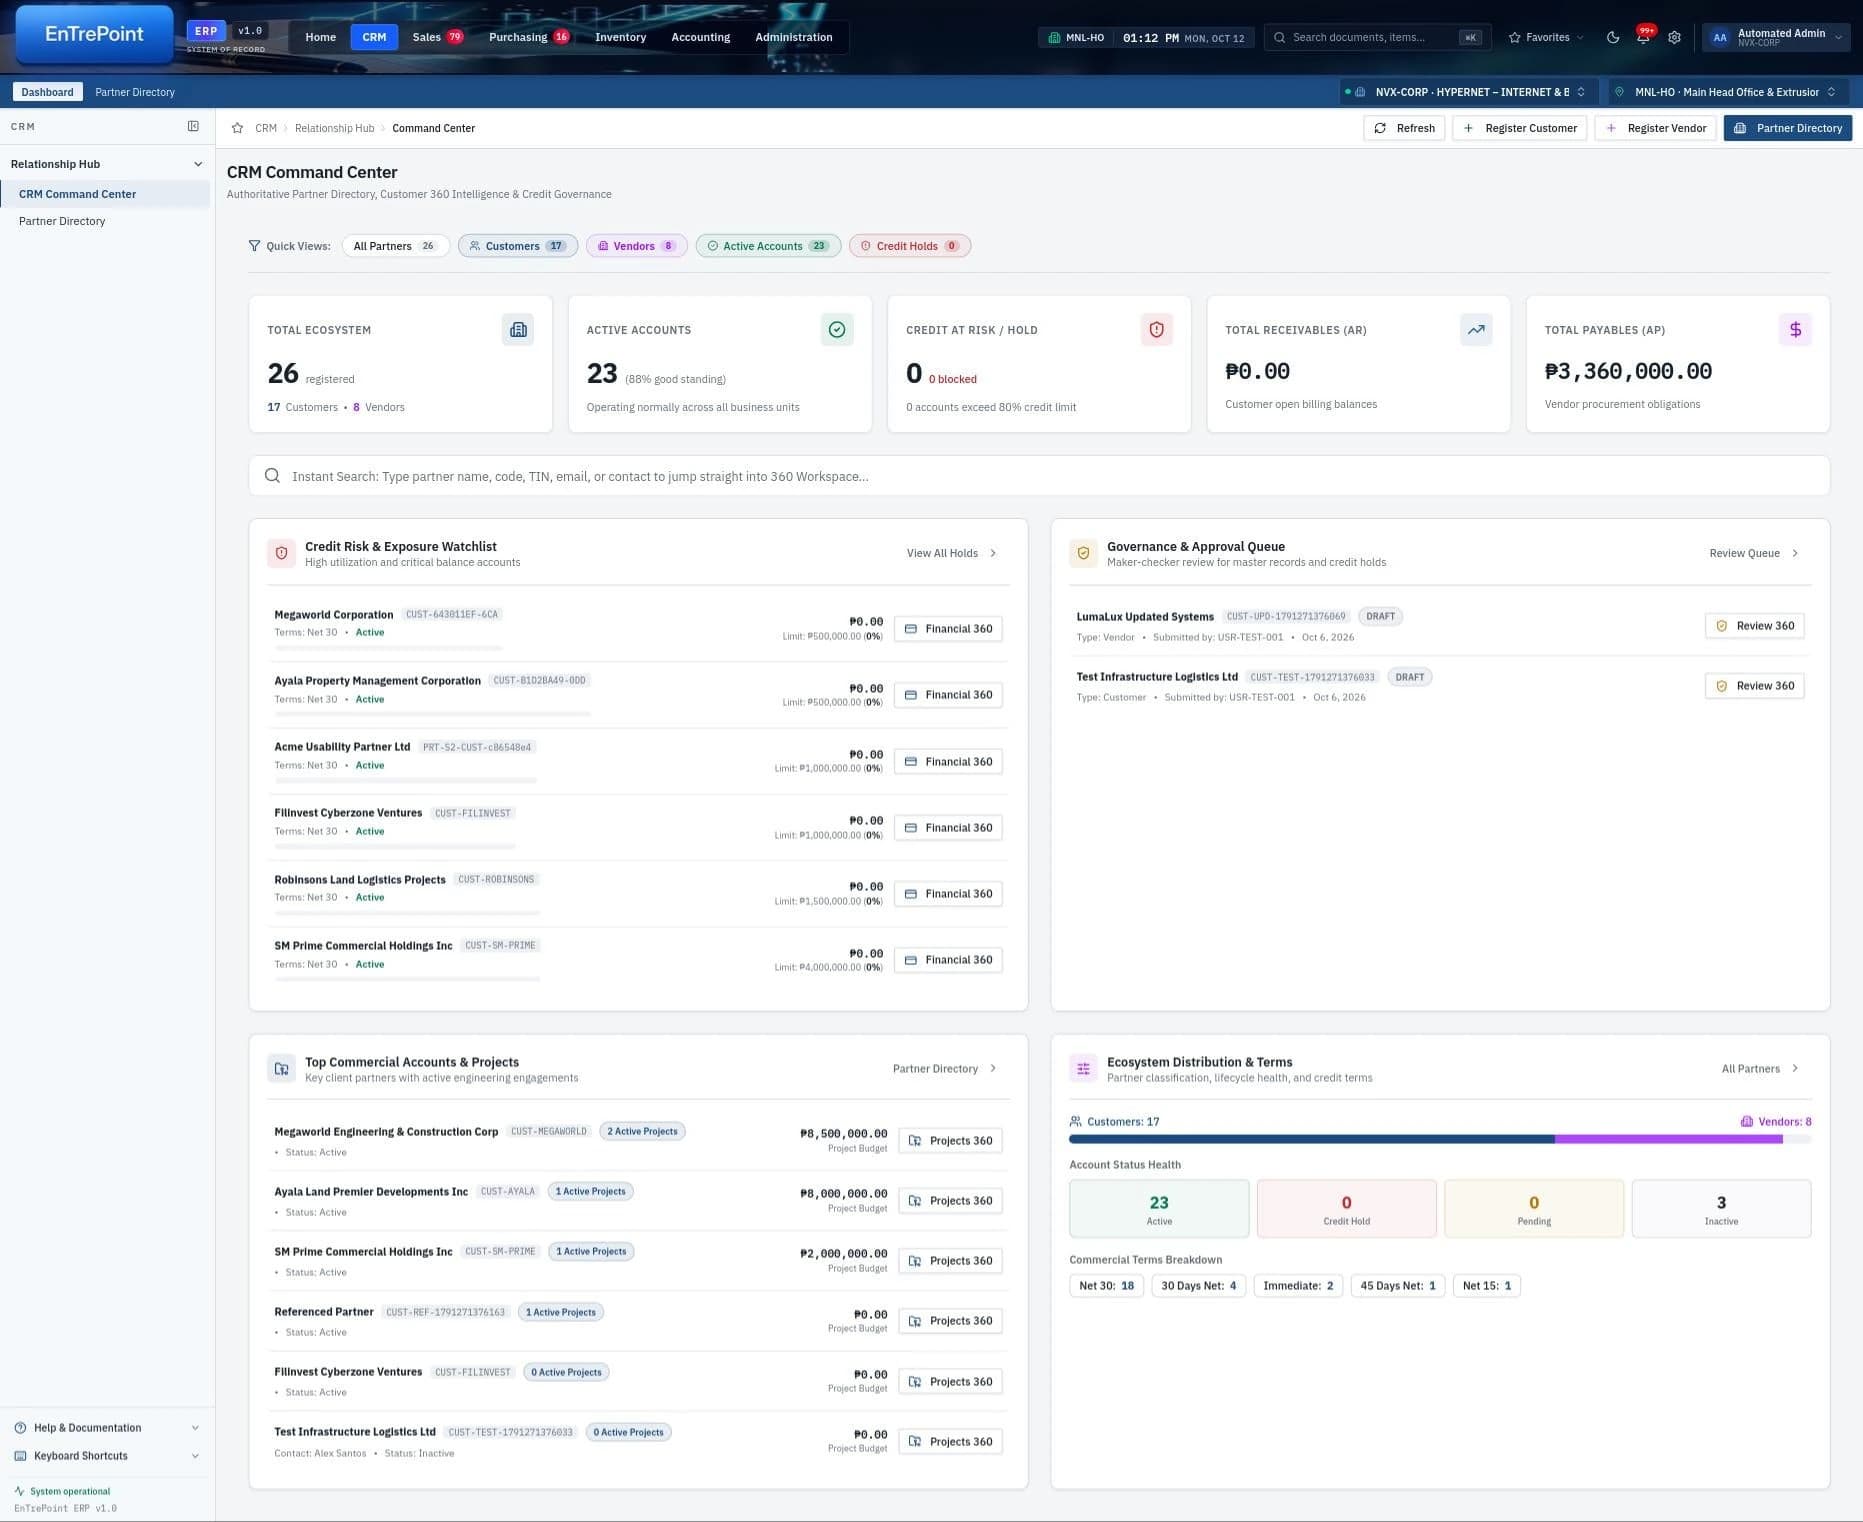
Task: Open View All Holds link
Action: pyautogui.click(x=951, y=553)
